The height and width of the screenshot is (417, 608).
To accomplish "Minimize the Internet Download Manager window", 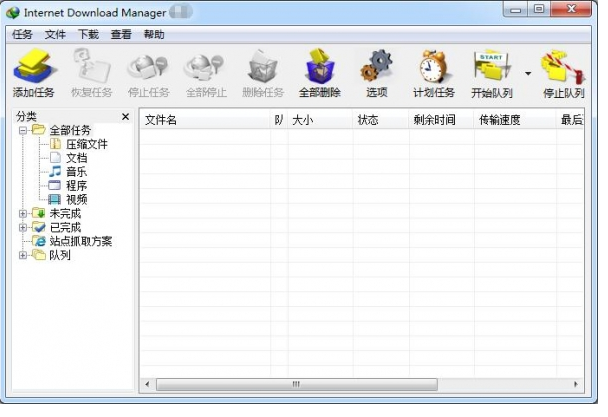I will pyautogui.click(x=515, y=9).
